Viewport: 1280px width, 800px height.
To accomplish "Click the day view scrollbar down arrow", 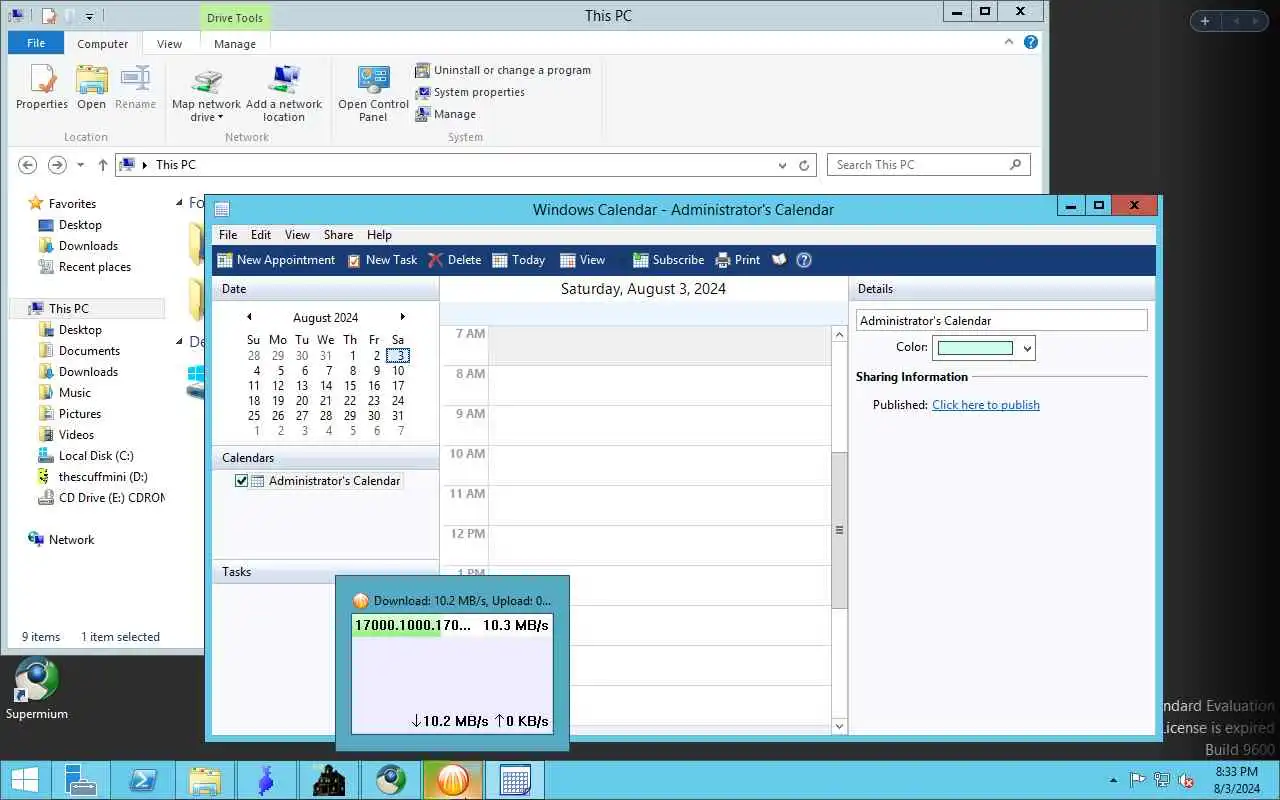I will 839,726.
